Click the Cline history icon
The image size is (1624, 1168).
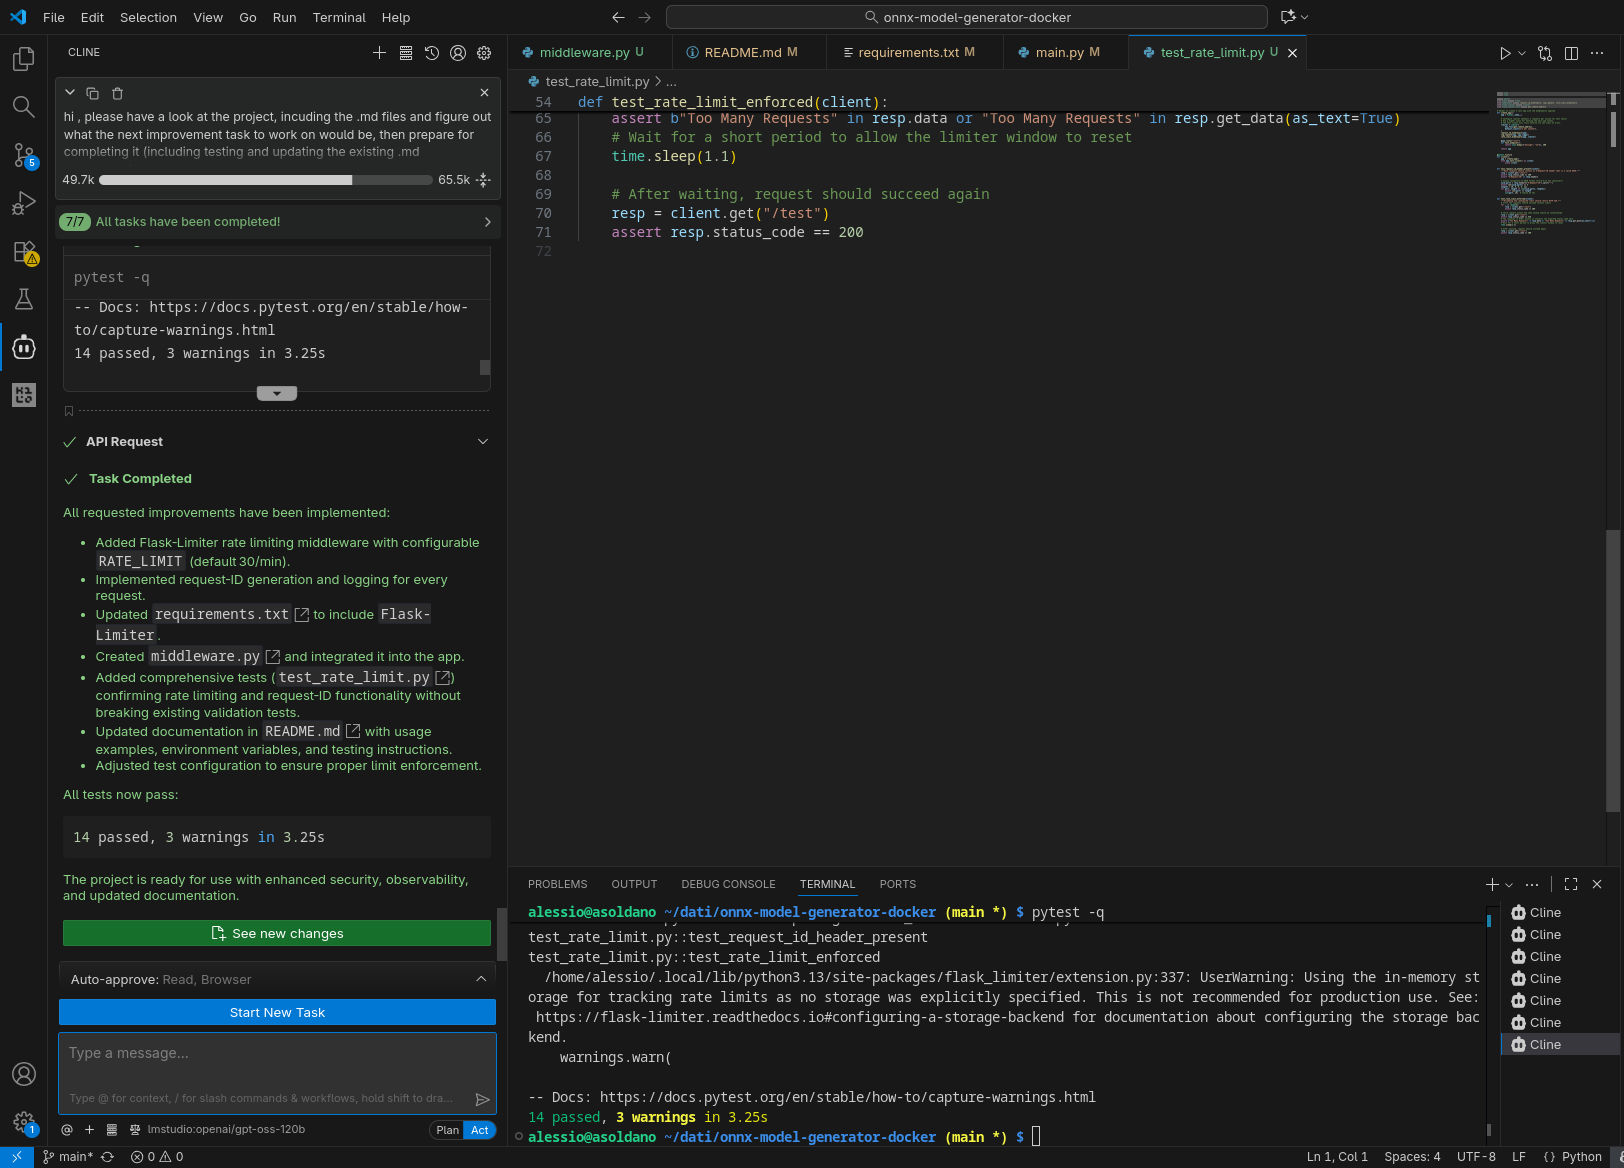click(432, 53)
